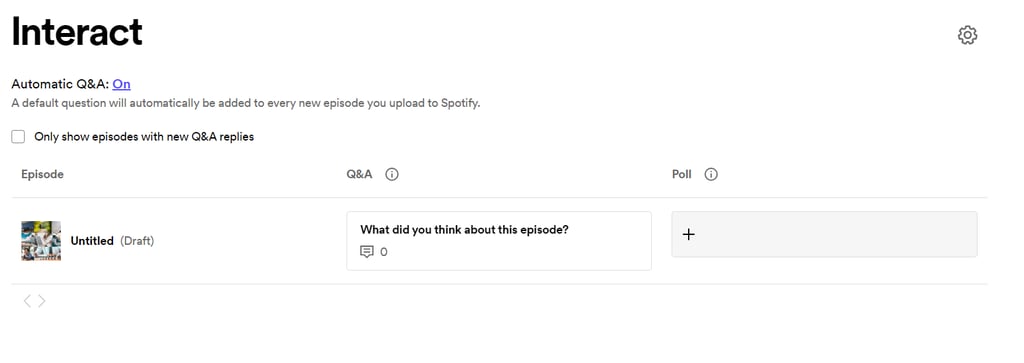Open Interact settings via gear icon
Viewport: 1024px width, 363px height.
(x=967, y=35)
